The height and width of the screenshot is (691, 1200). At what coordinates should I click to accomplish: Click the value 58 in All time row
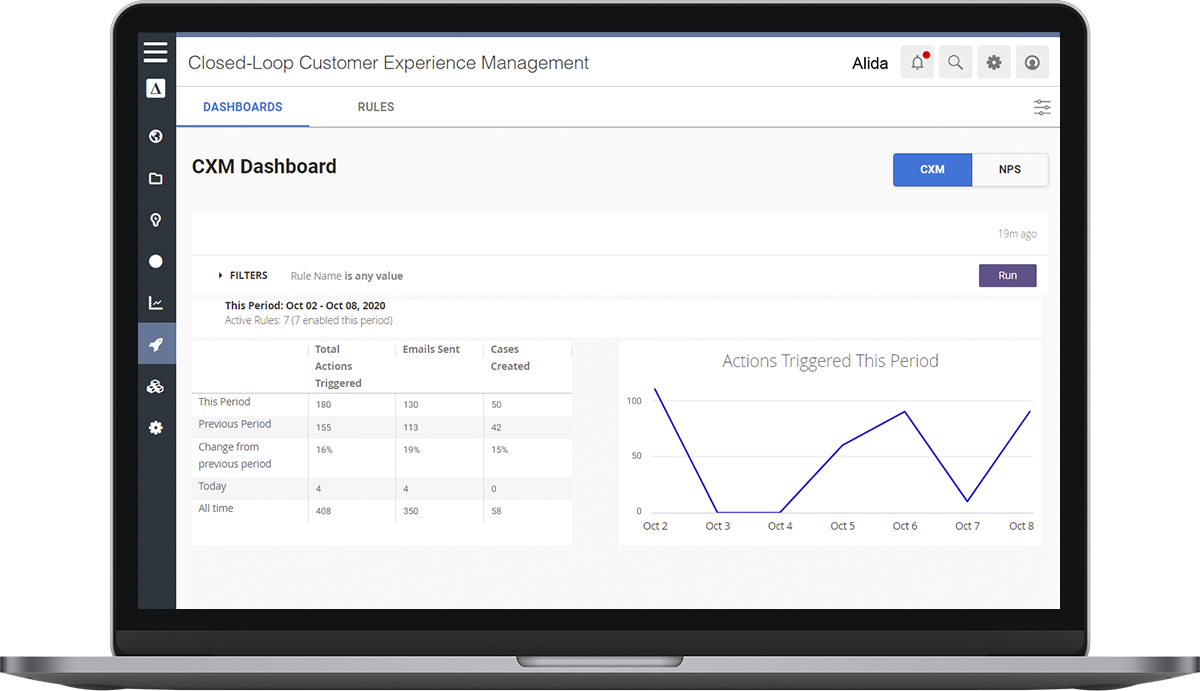(x=497, y=511)
